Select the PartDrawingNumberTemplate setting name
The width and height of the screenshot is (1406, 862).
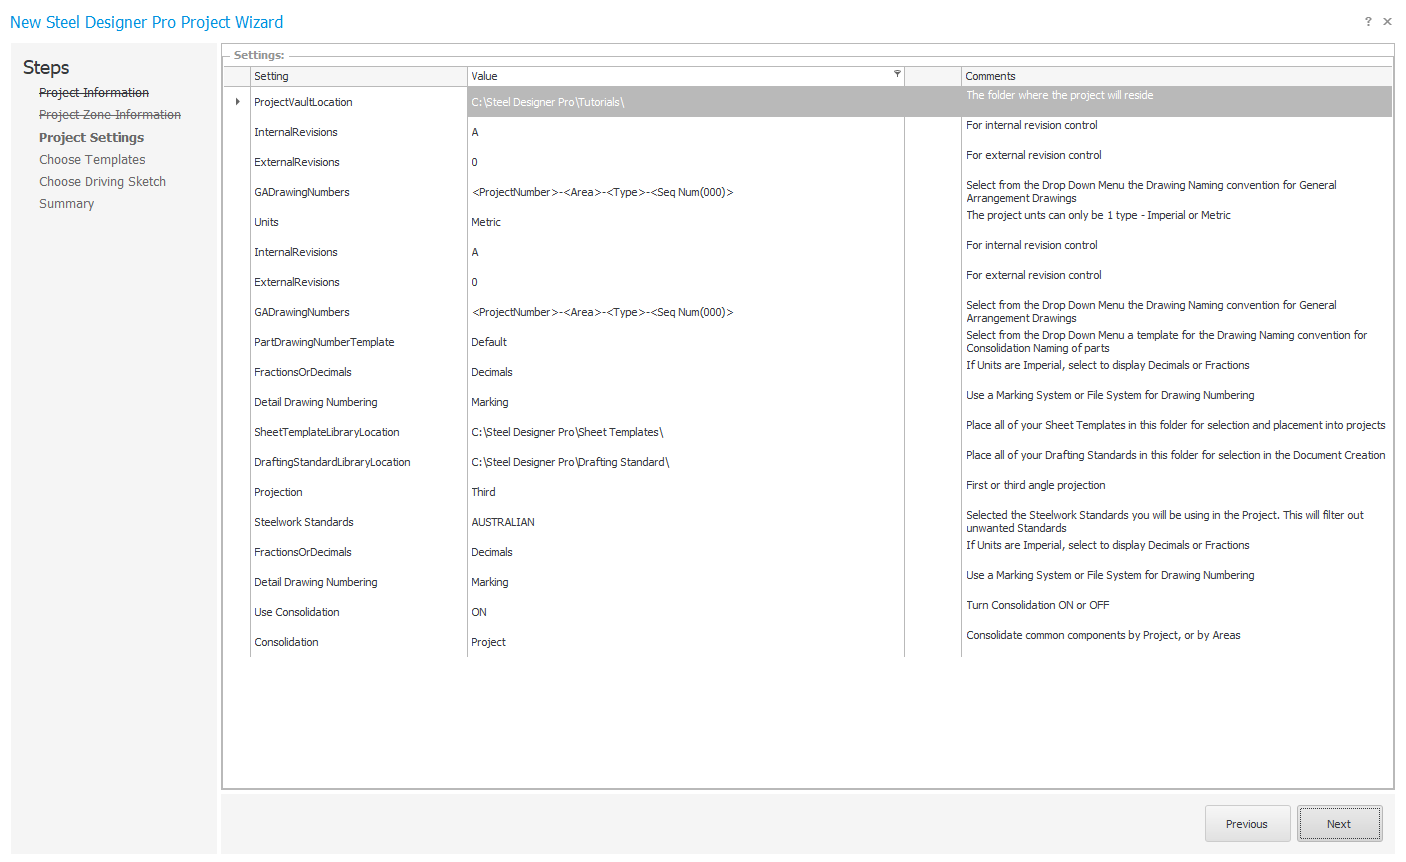(324, 342)
